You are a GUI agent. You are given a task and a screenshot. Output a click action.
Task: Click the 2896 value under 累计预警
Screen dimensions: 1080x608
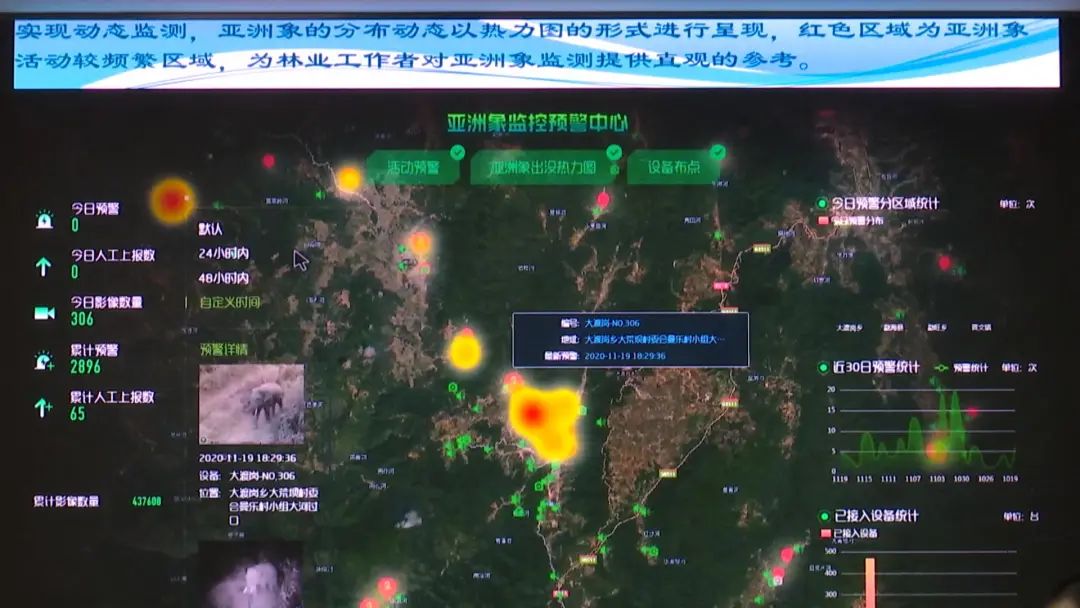point(85,366)
